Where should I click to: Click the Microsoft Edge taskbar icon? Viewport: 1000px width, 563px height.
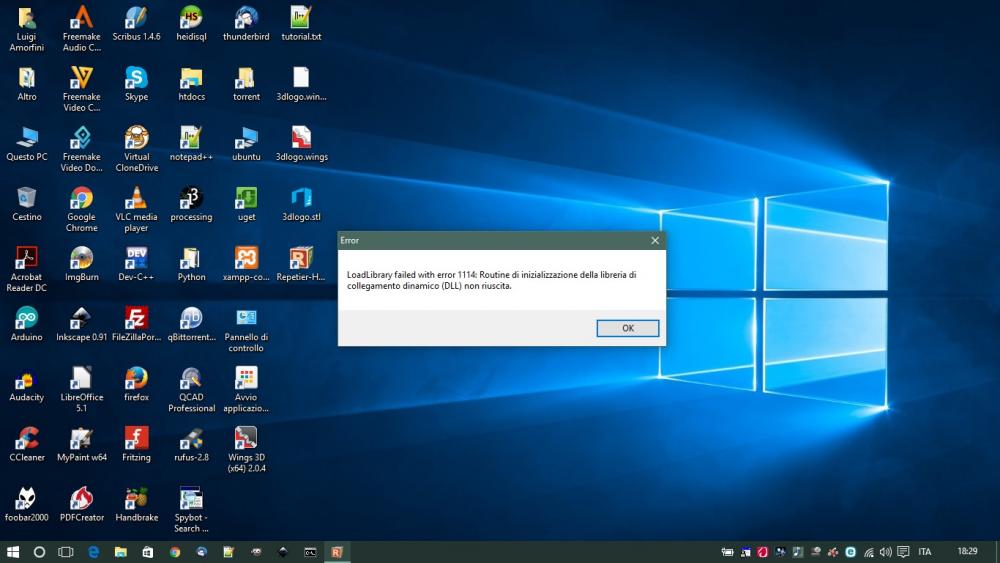(93, 551)
